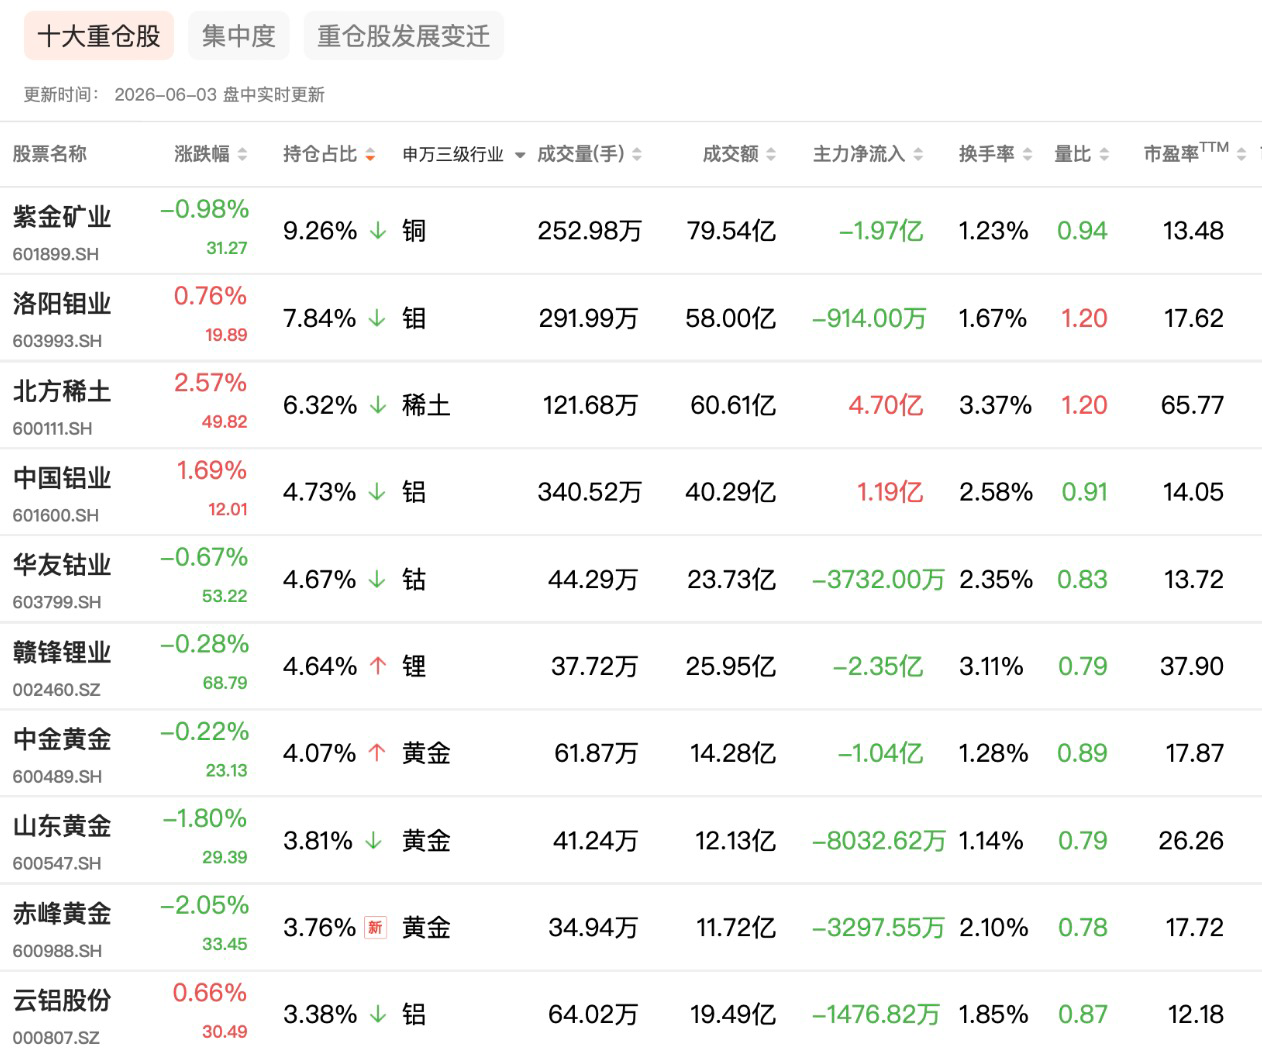Click down arrow beside 3.38% holding
Screen dimensions: 1262x1054
pyautogui.click(x=378, y=1015)
